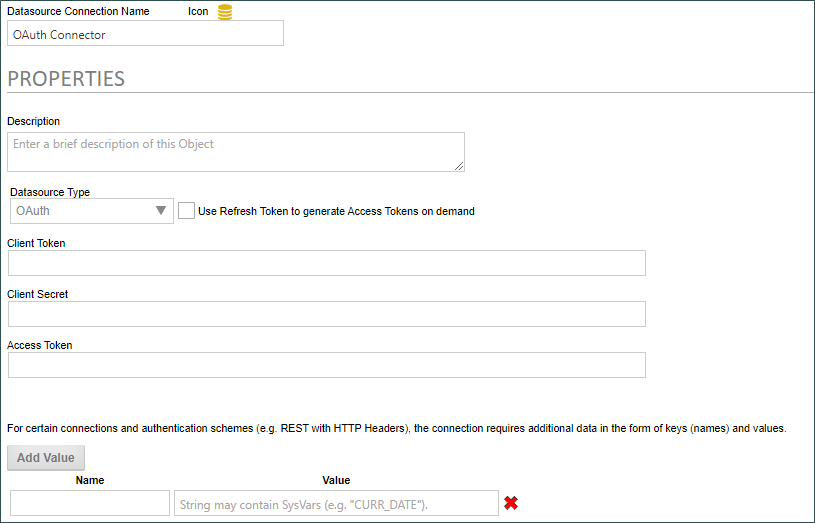Image resolution: width=815 pixels, height=523 pixels.
Task: Select the Client Secret input field
Action: click(x=327, y=314)
